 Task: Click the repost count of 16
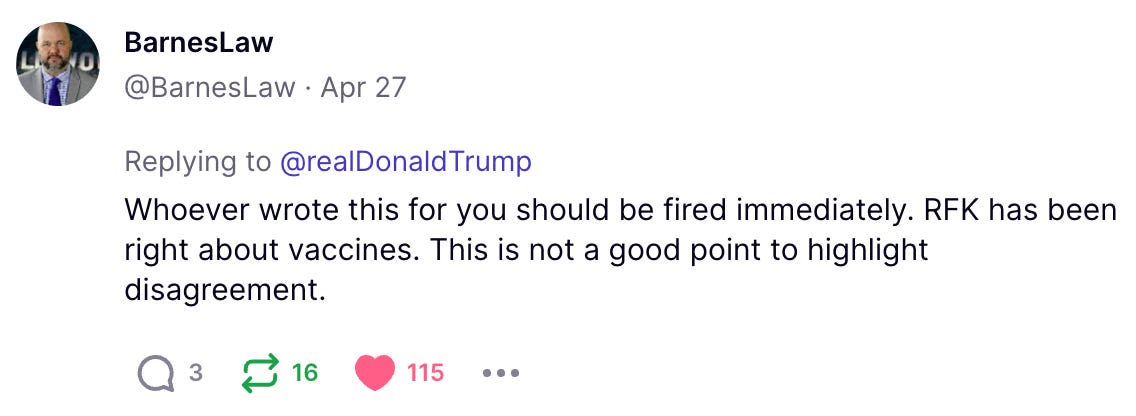[x=305, y=373]
